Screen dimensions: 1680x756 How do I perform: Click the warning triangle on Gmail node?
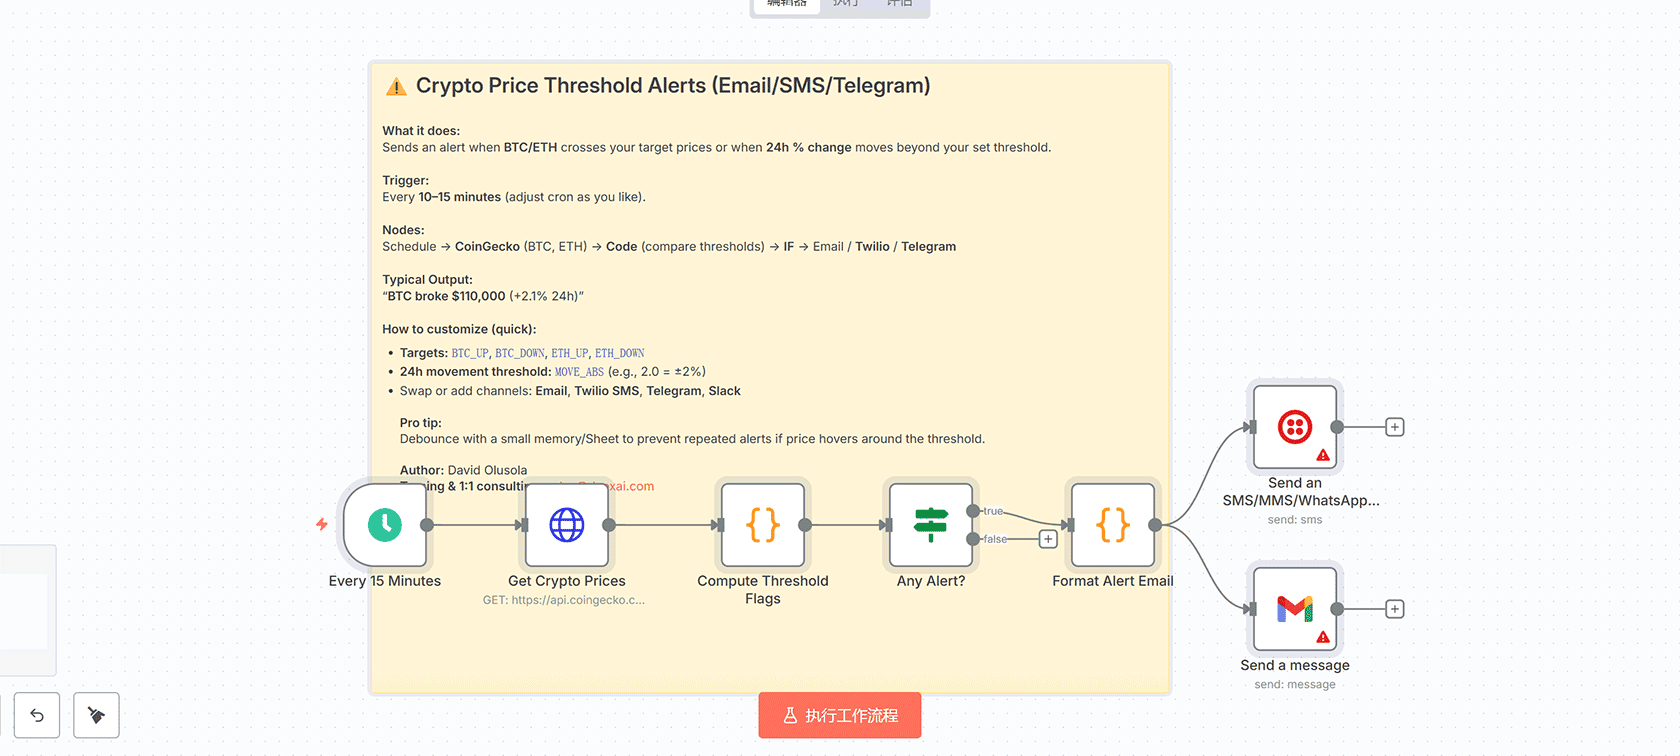(1323, 637)
